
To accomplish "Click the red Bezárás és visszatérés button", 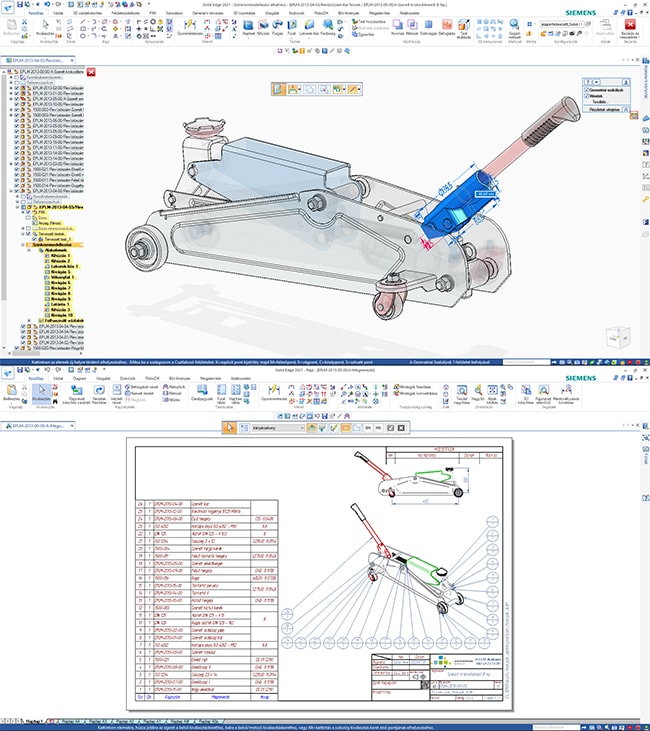I will pyautogui.click(x=630, y=30).
